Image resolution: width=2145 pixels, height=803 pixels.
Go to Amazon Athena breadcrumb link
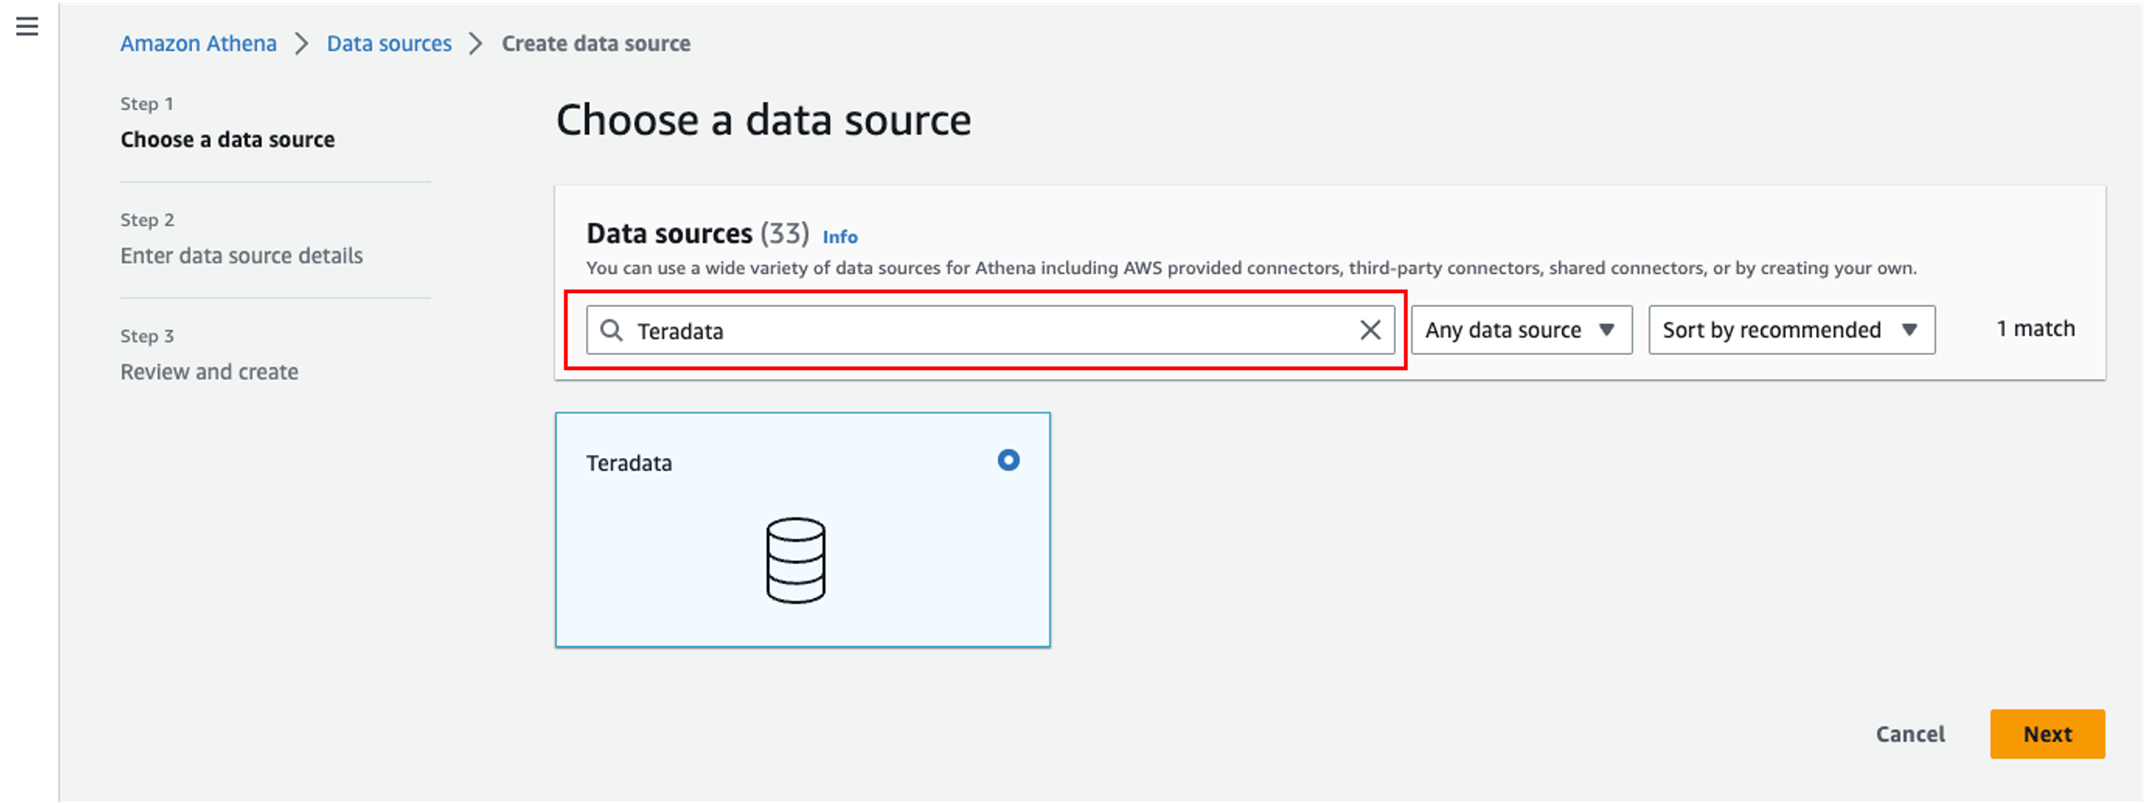tap(198, 43)
